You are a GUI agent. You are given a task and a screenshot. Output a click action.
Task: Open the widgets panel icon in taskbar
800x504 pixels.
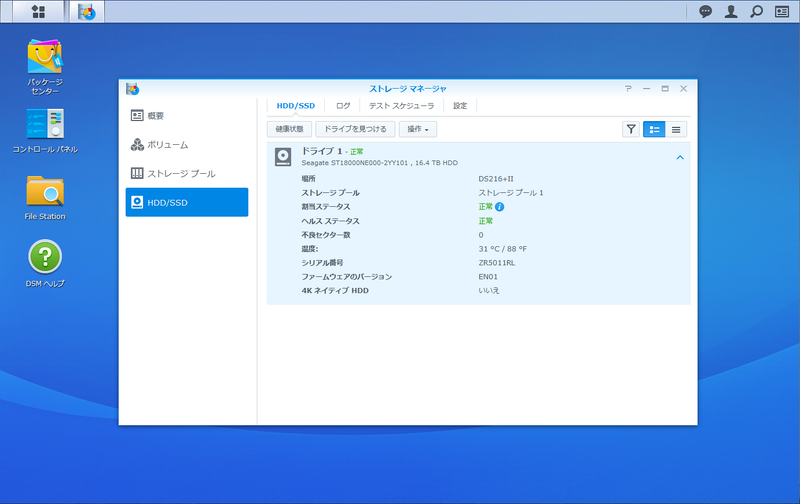[x=782, y=11]
